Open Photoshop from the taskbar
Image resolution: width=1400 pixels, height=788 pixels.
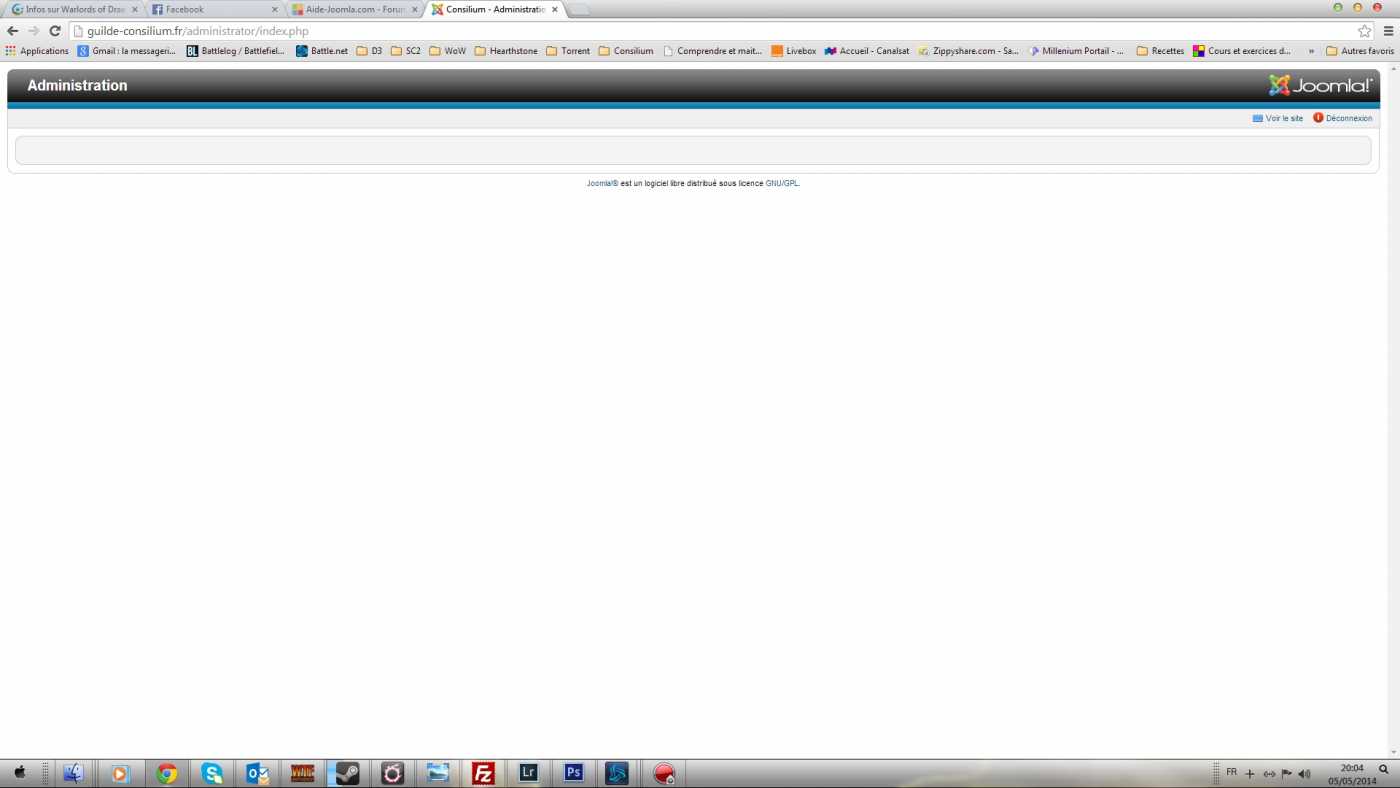[x=573, y=773]
